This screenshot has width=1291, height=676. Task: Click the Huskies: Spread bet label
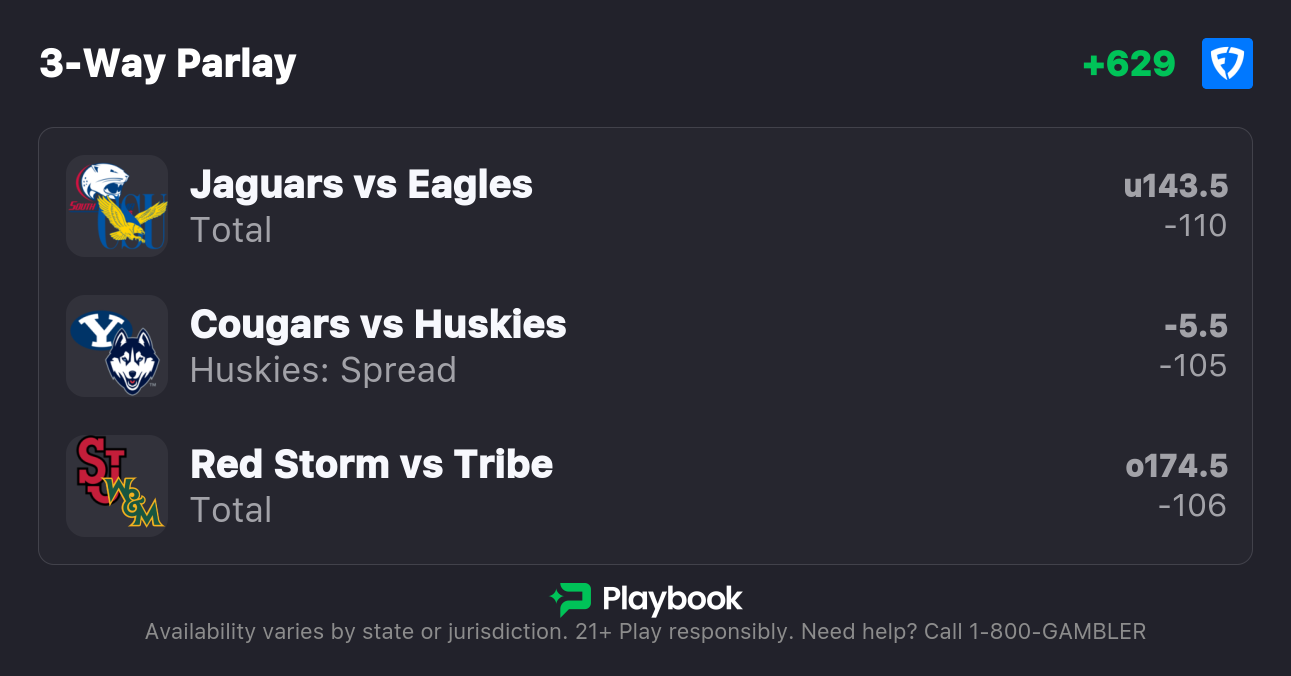(x=323, y=370)
